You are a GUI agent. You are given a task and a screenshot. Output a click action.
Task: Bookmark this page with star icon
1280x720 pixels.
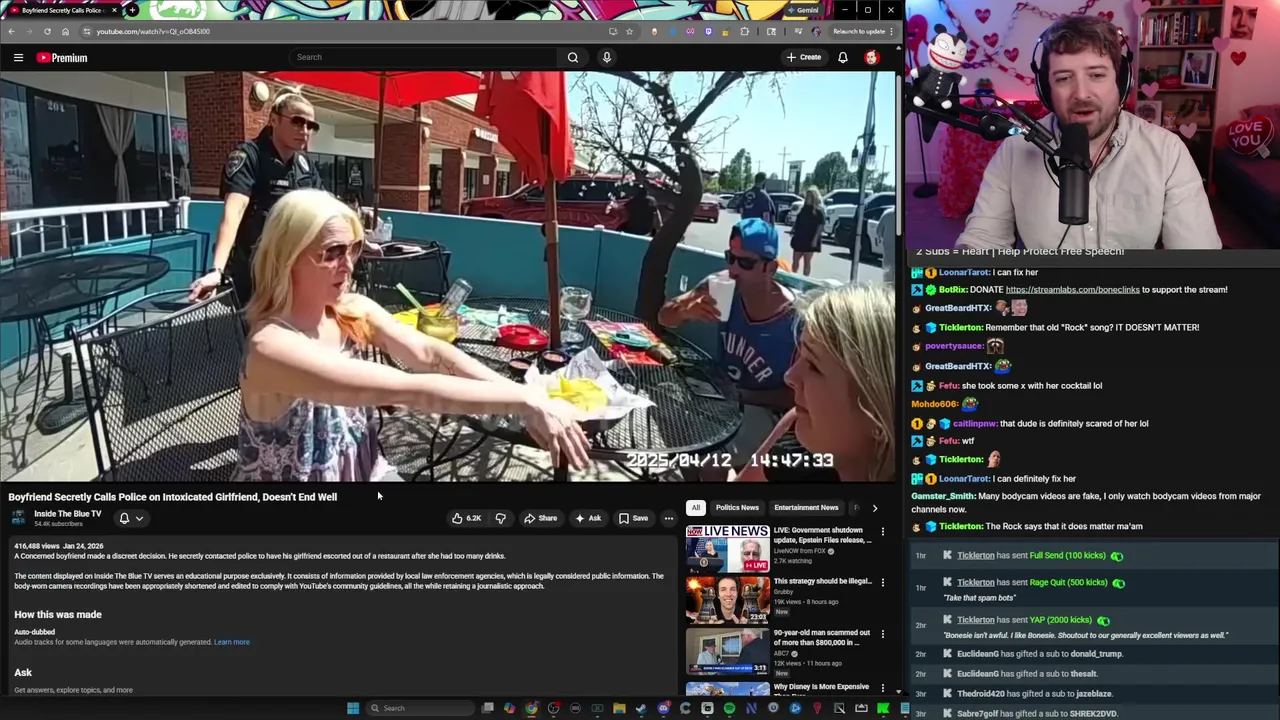point(629,31)
